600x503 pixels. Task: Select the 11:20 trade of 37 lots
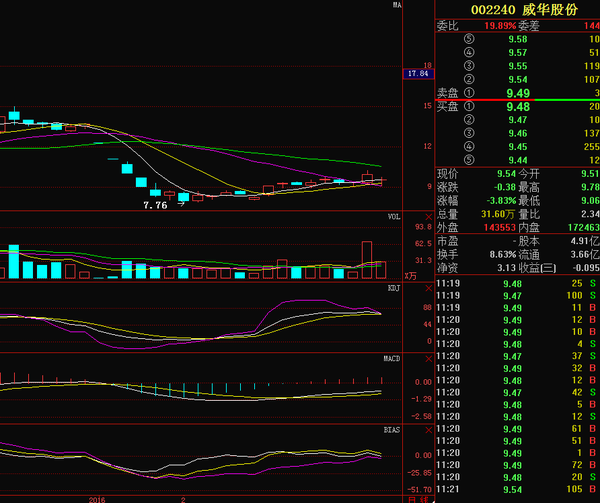[x=516, y=356]
